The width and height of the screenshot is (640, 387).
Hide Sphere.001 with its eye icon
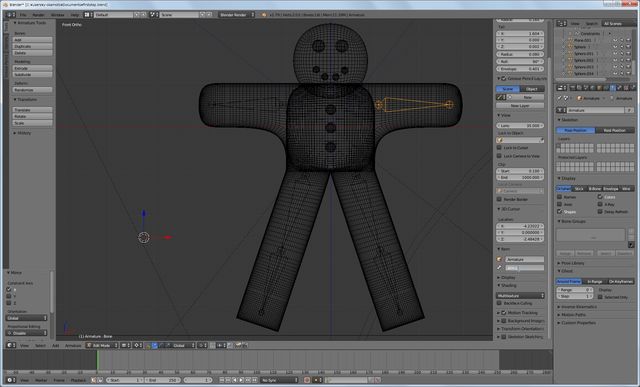tap(615, 53)
